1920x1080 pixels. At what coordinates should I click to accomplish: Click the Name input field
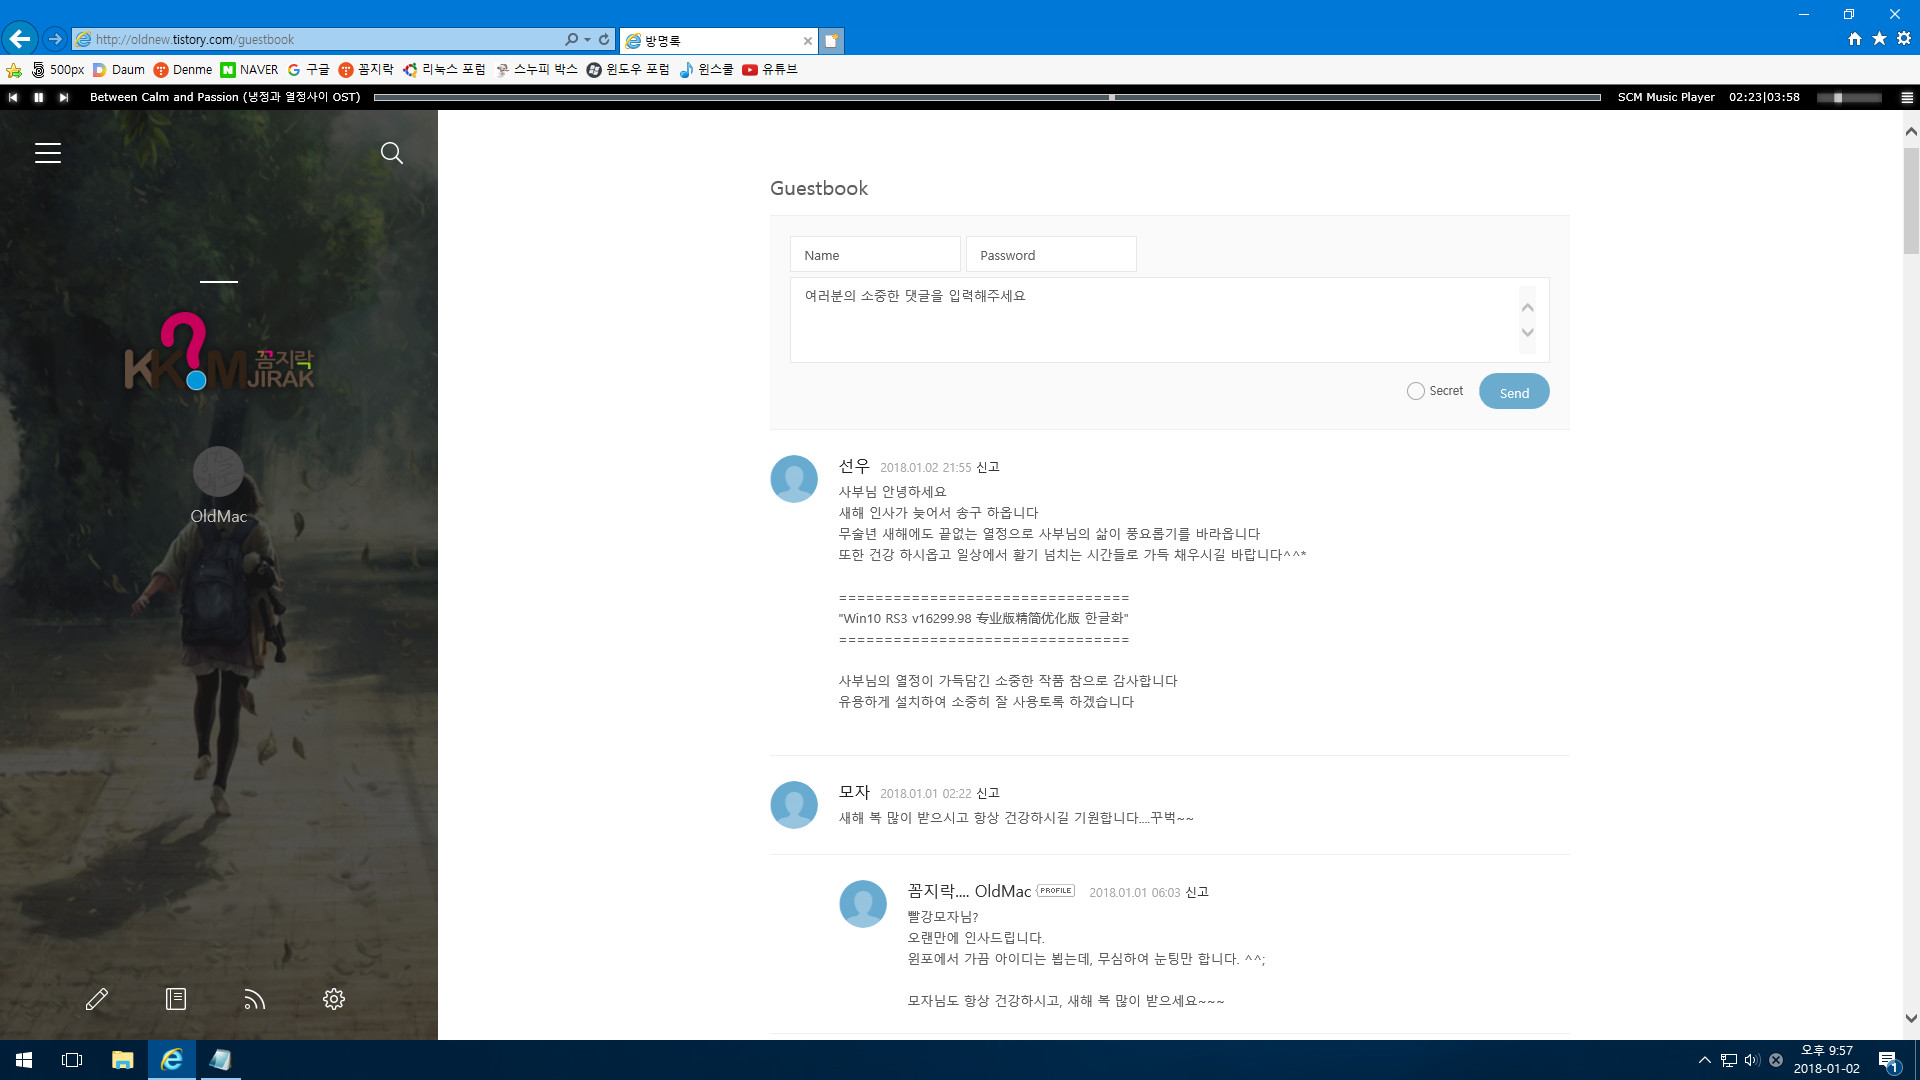(x=875, y=255)
